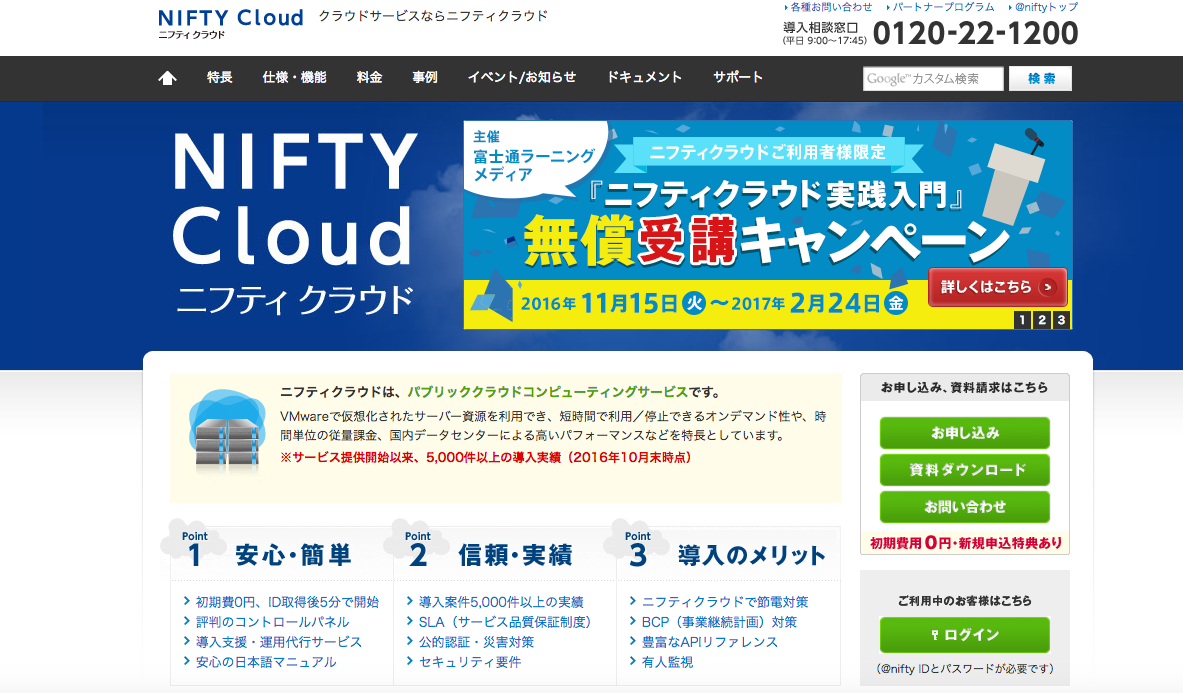This screenshot has height=693, width=1183.
Task: Open the 事例 menu item
Action: tap(425, 78)
